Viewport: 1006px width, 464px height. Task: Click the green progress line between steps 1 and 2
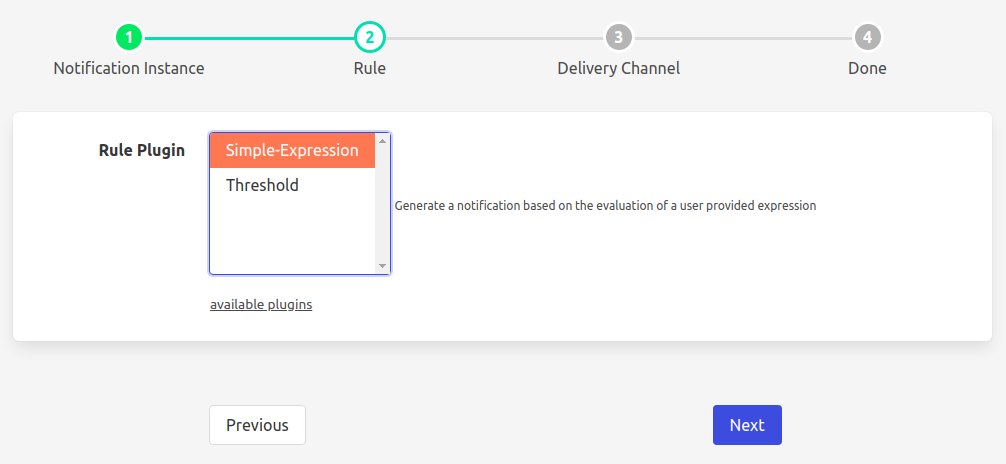(249, 38)
